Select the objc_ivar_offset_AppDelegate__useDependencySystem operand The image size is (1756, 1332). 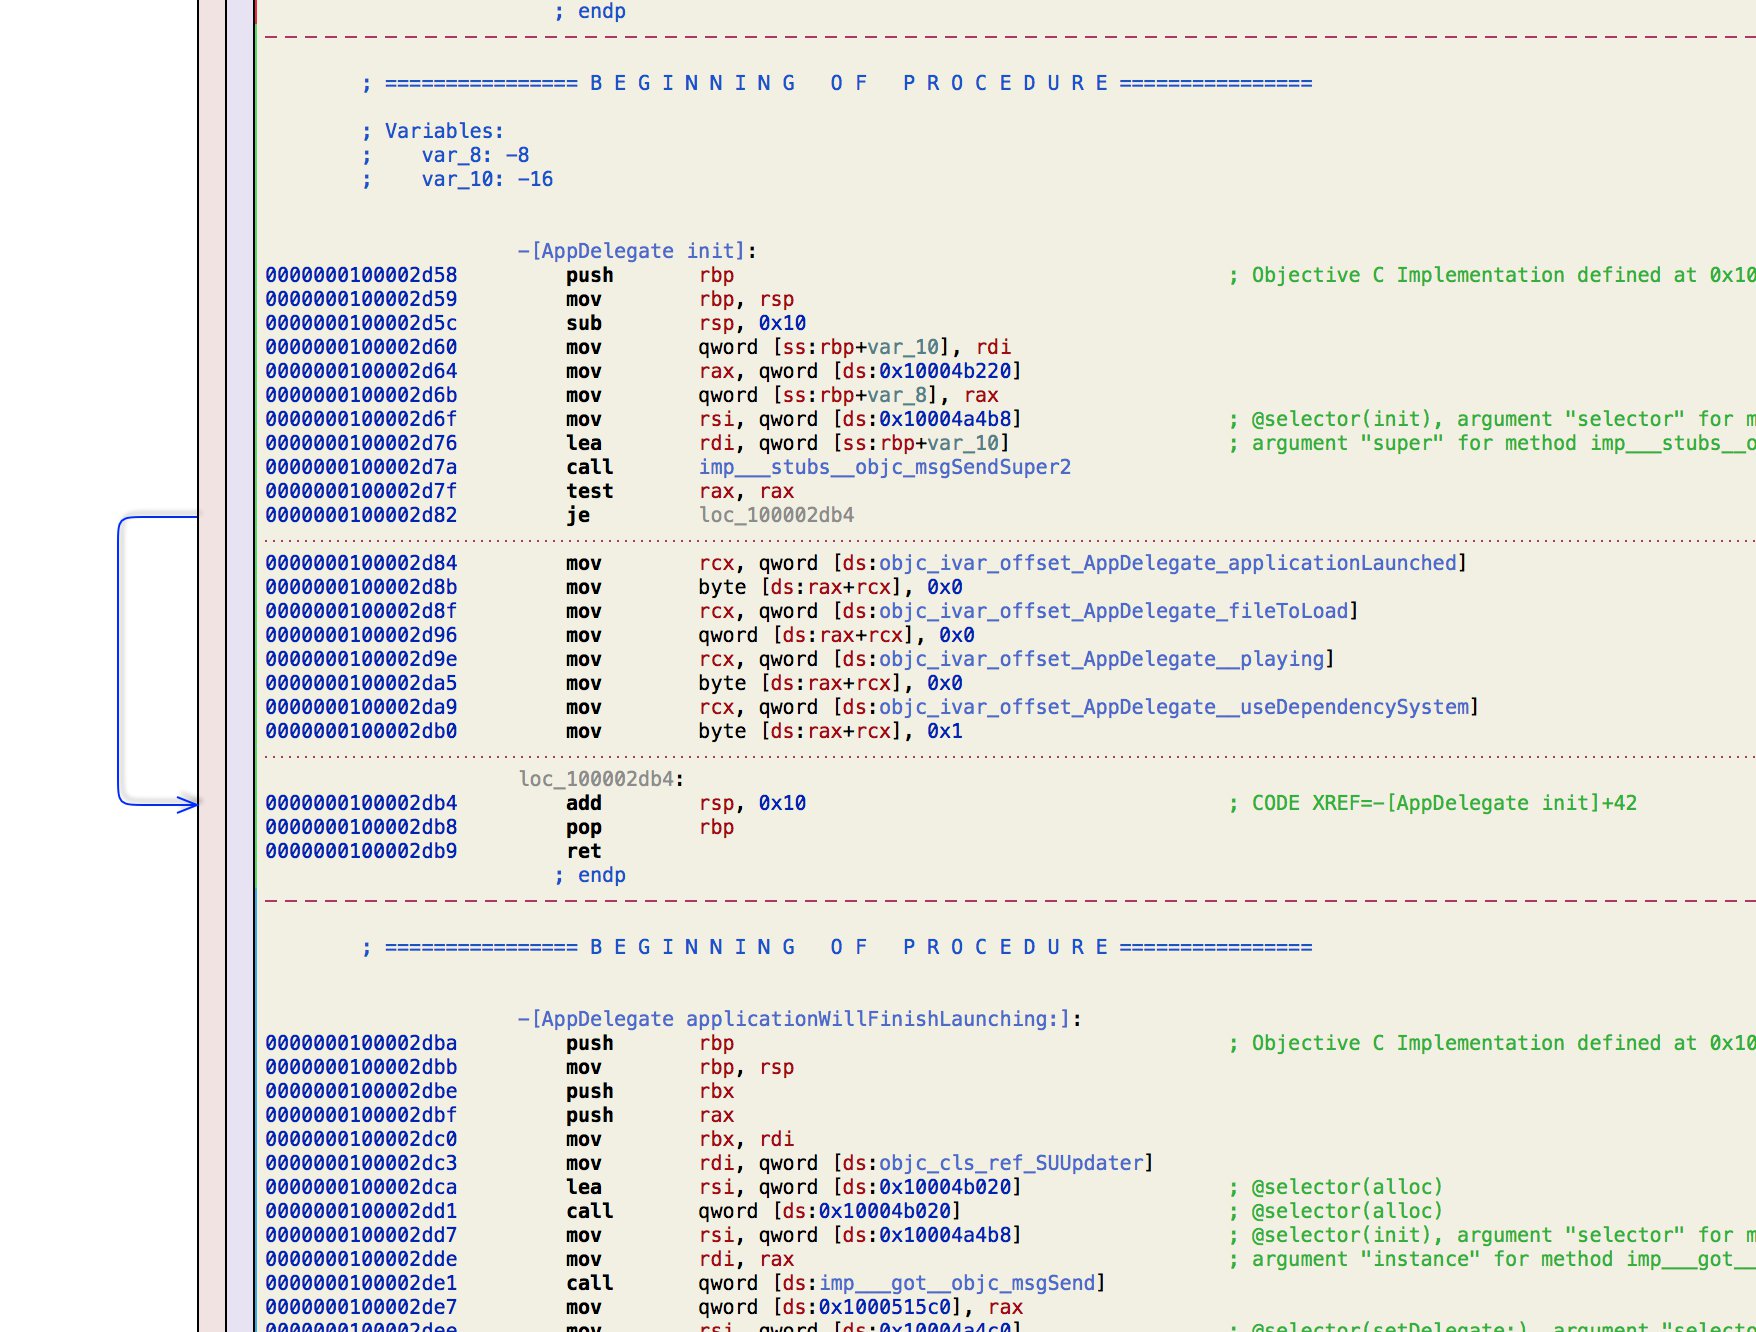[1173, 707]
